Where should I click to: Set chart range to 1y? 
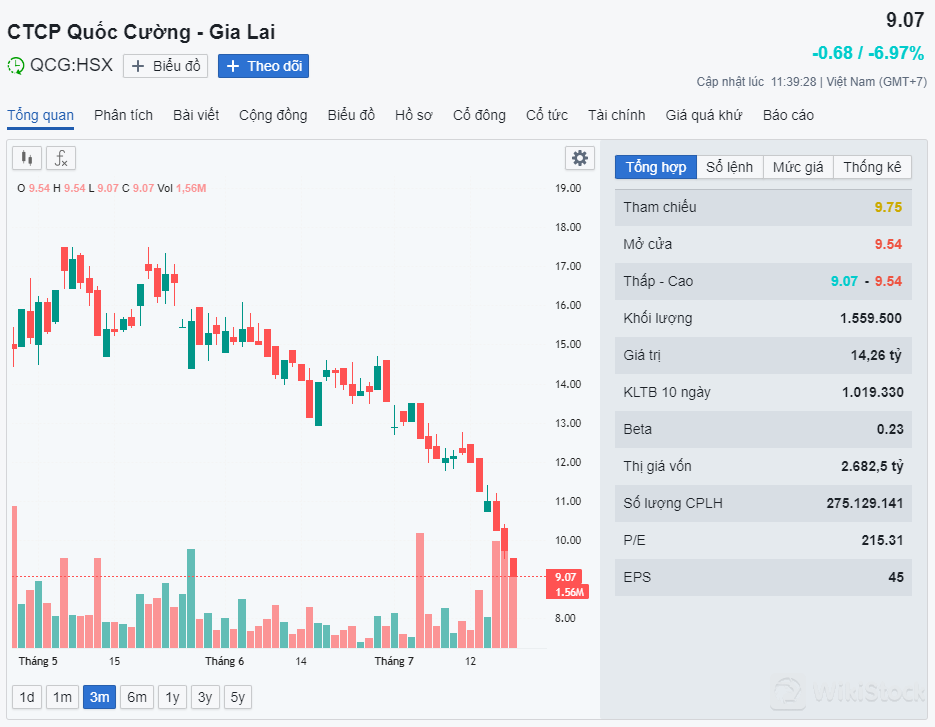click(x=172, y=697)
